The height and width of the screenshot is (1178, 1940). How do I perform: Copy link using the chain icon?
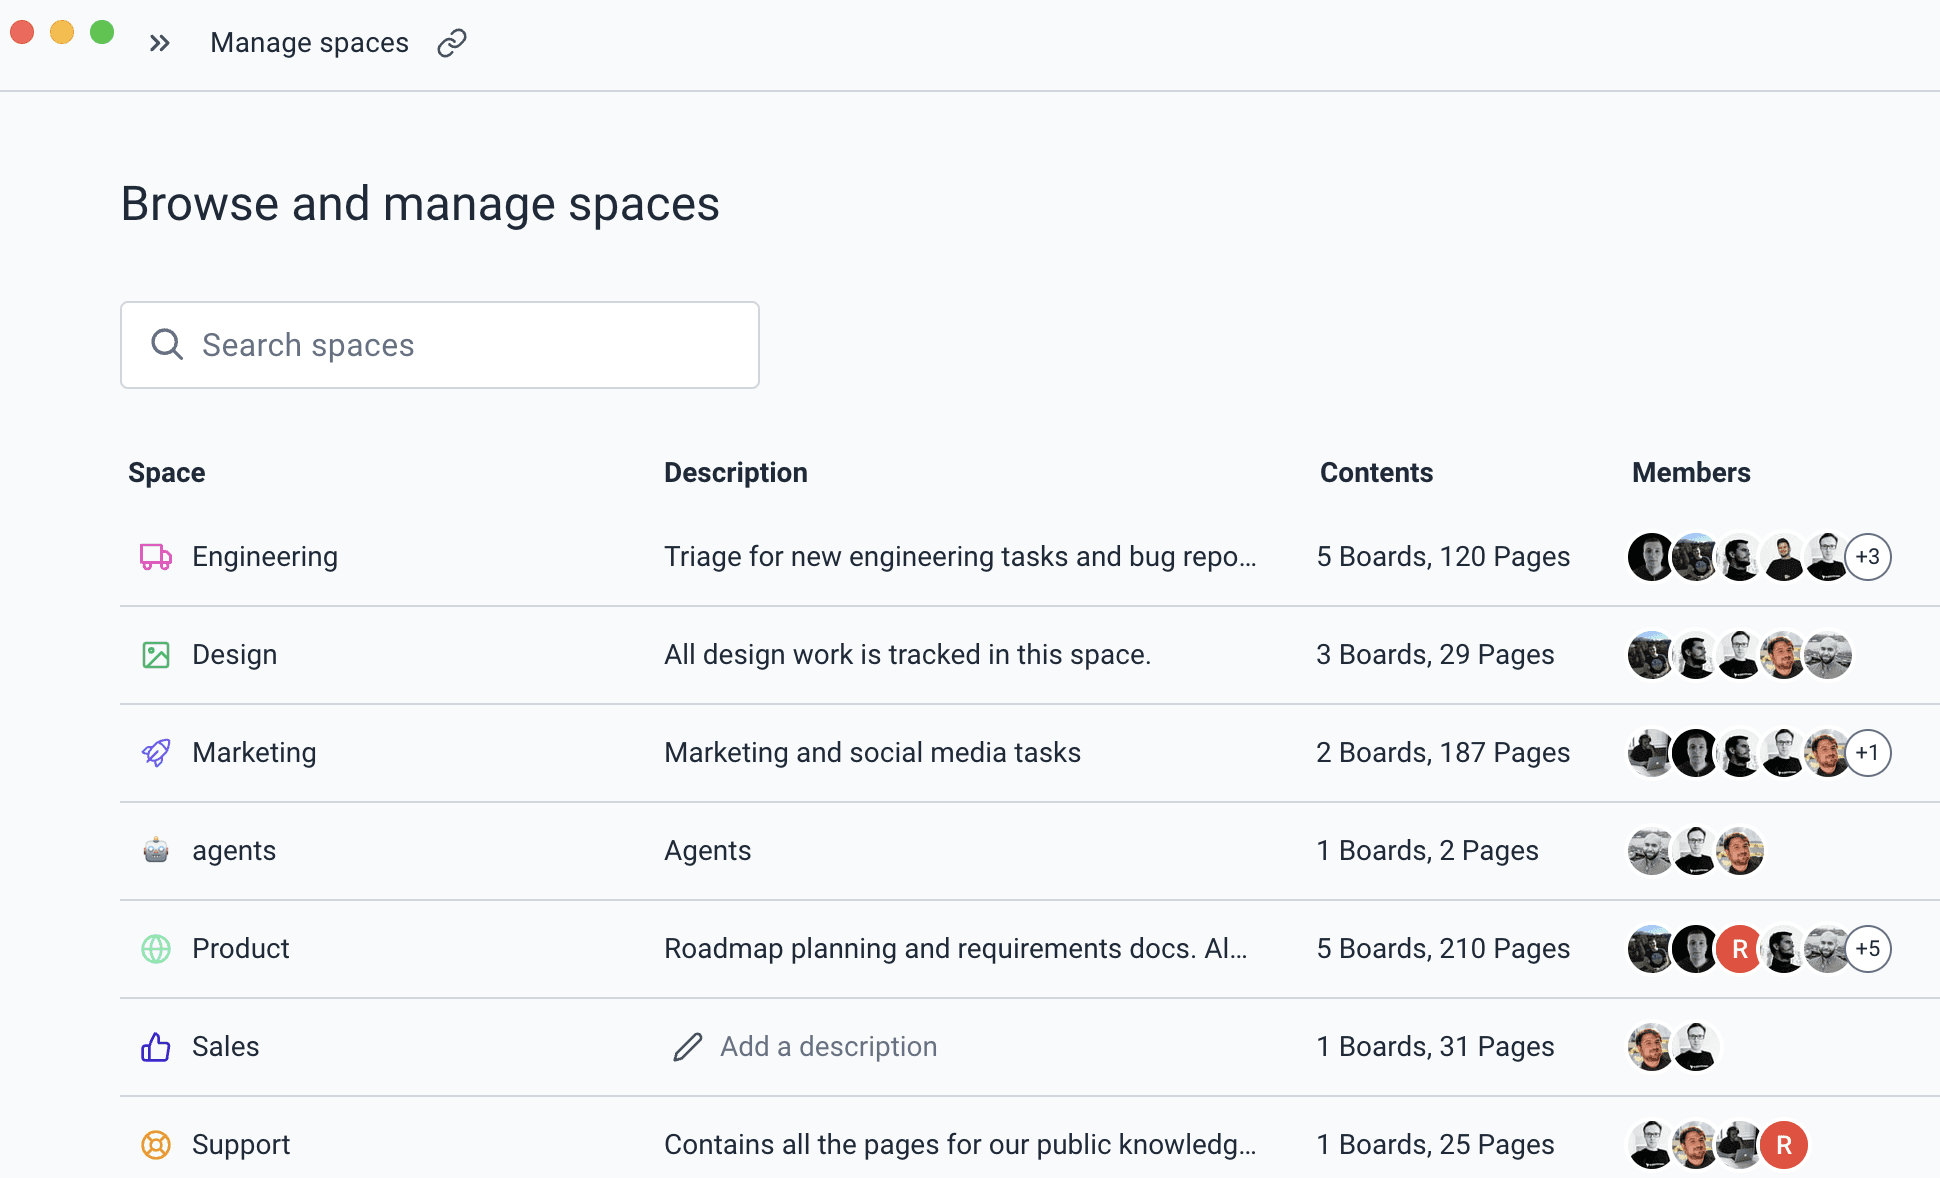[x=452, y=43]
